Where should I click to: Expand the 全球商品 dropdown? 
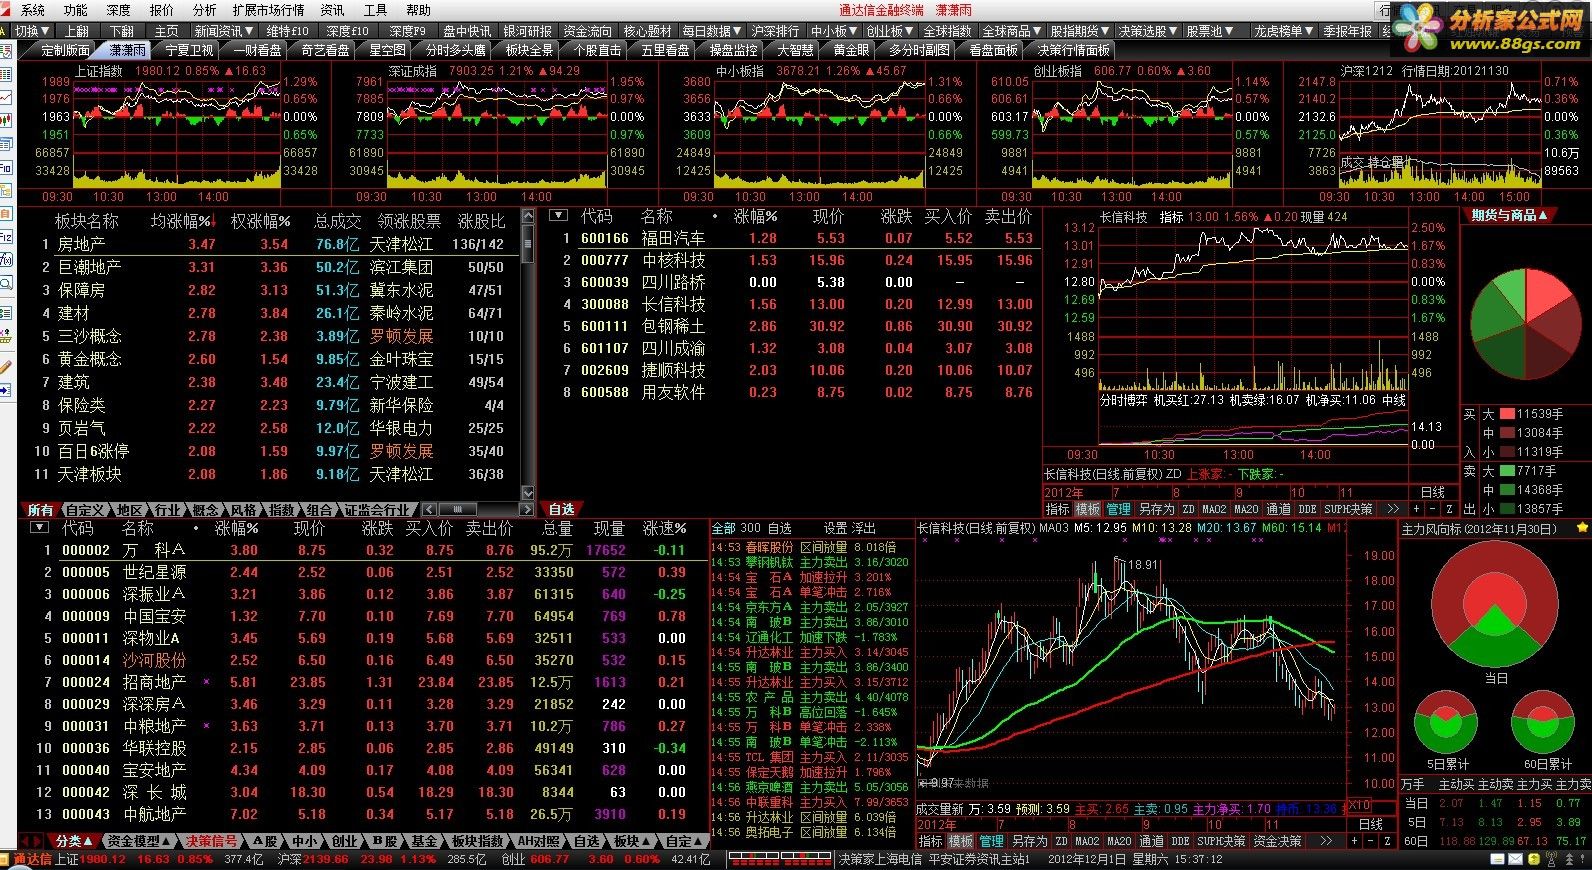(x=1012, y=31)
